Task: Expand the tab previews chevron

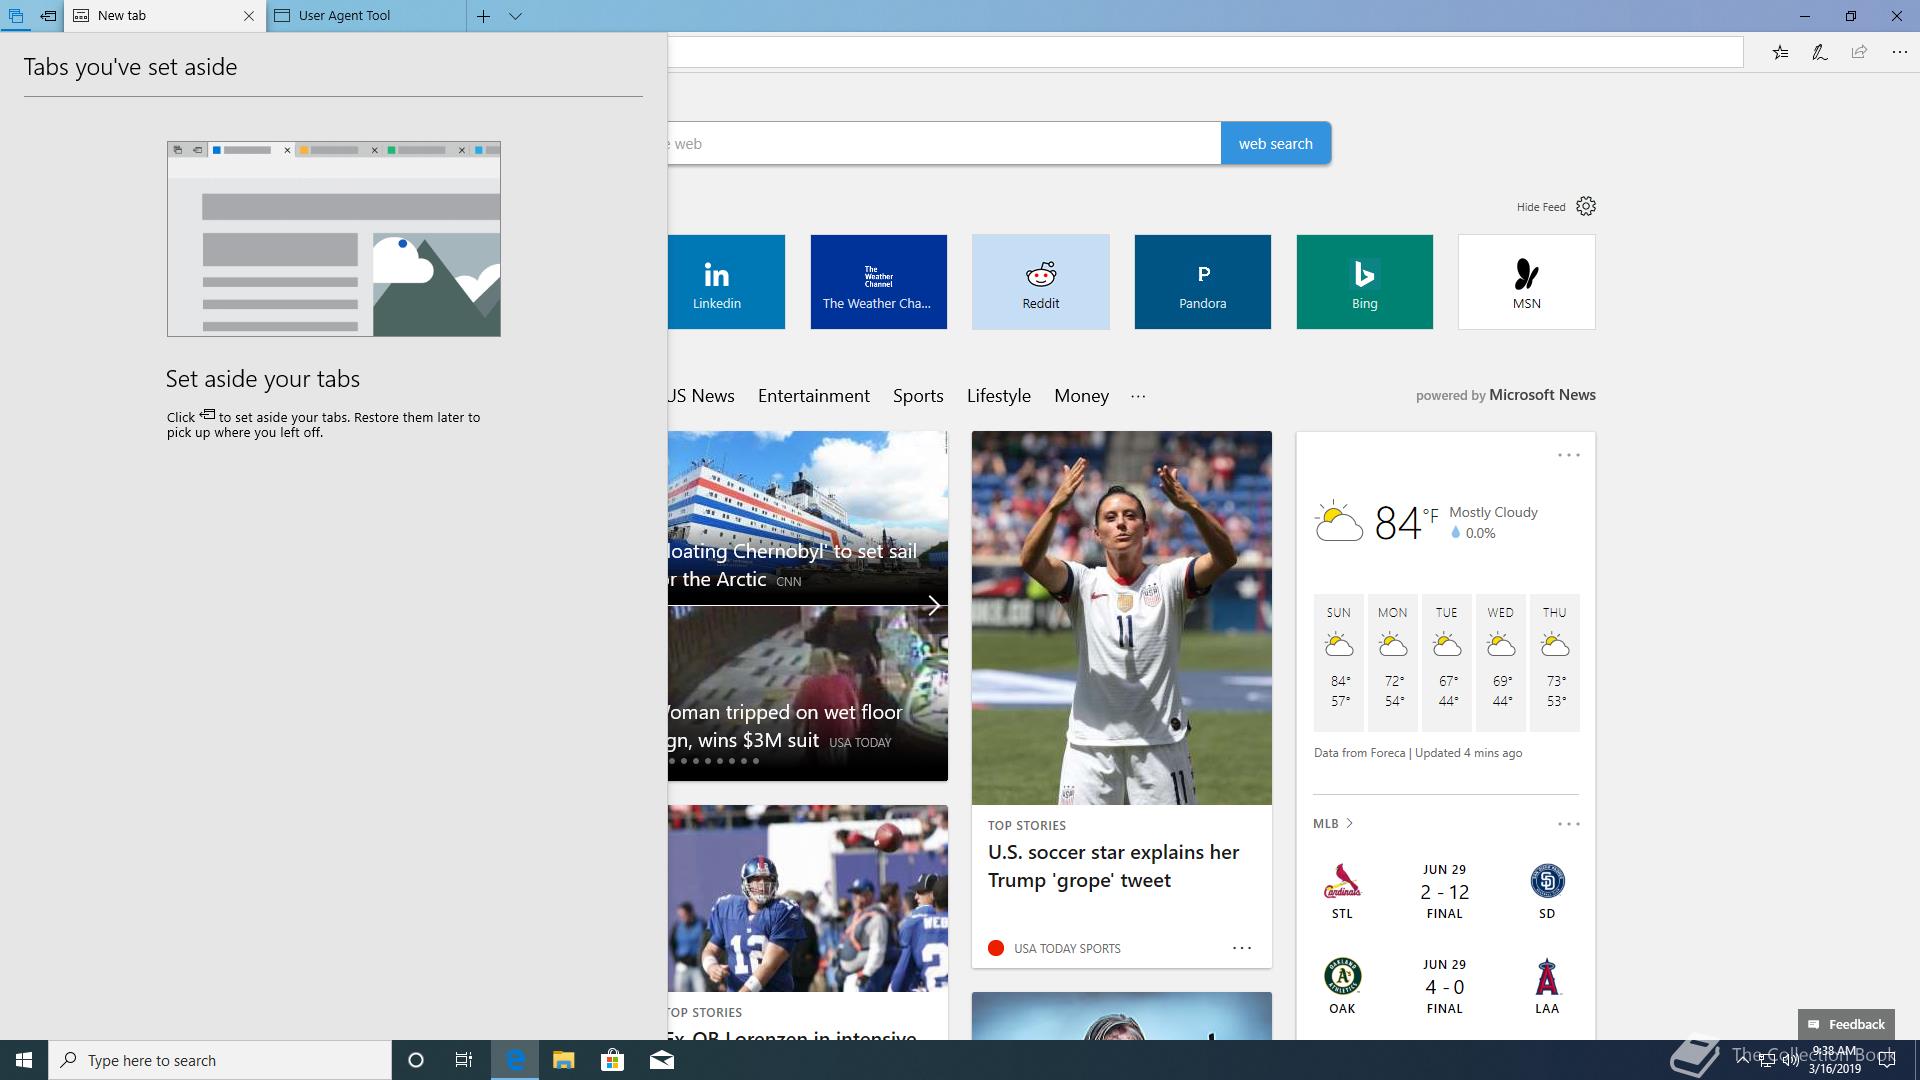Action: coord(515,16)
